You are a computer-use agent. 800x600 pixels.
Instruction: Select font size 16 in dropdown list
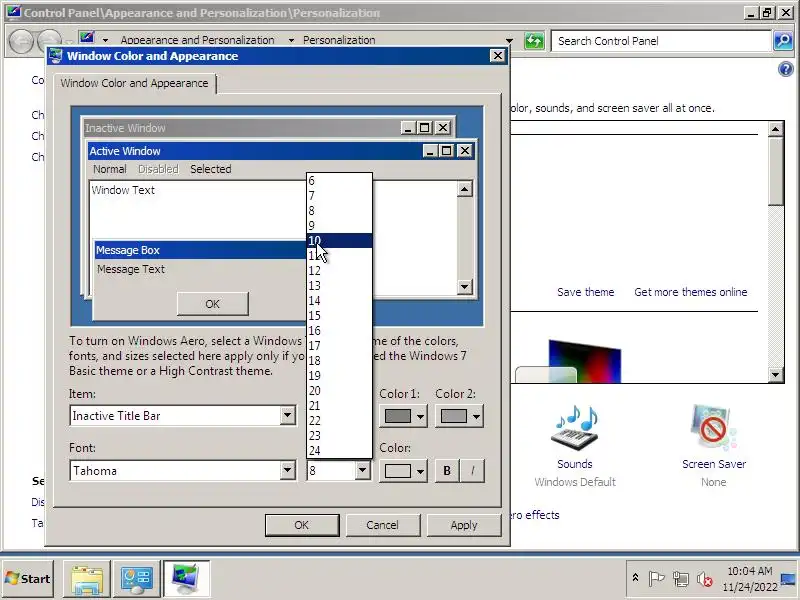click(339, 331)
